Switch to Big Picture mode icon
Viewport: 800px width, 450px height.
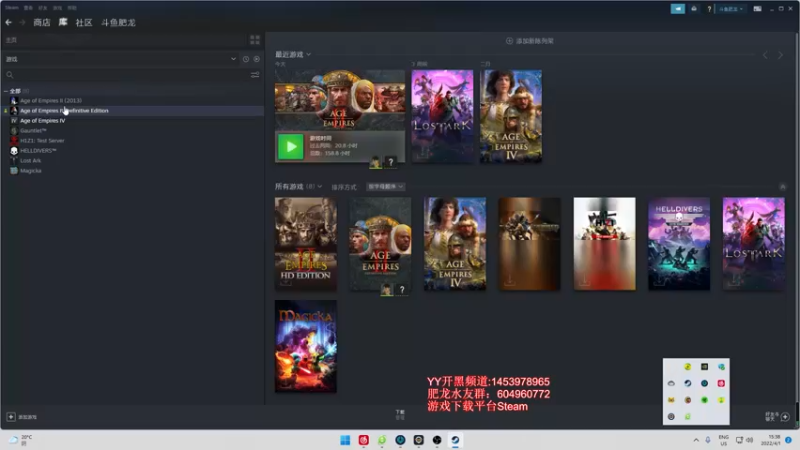[757, 9]
